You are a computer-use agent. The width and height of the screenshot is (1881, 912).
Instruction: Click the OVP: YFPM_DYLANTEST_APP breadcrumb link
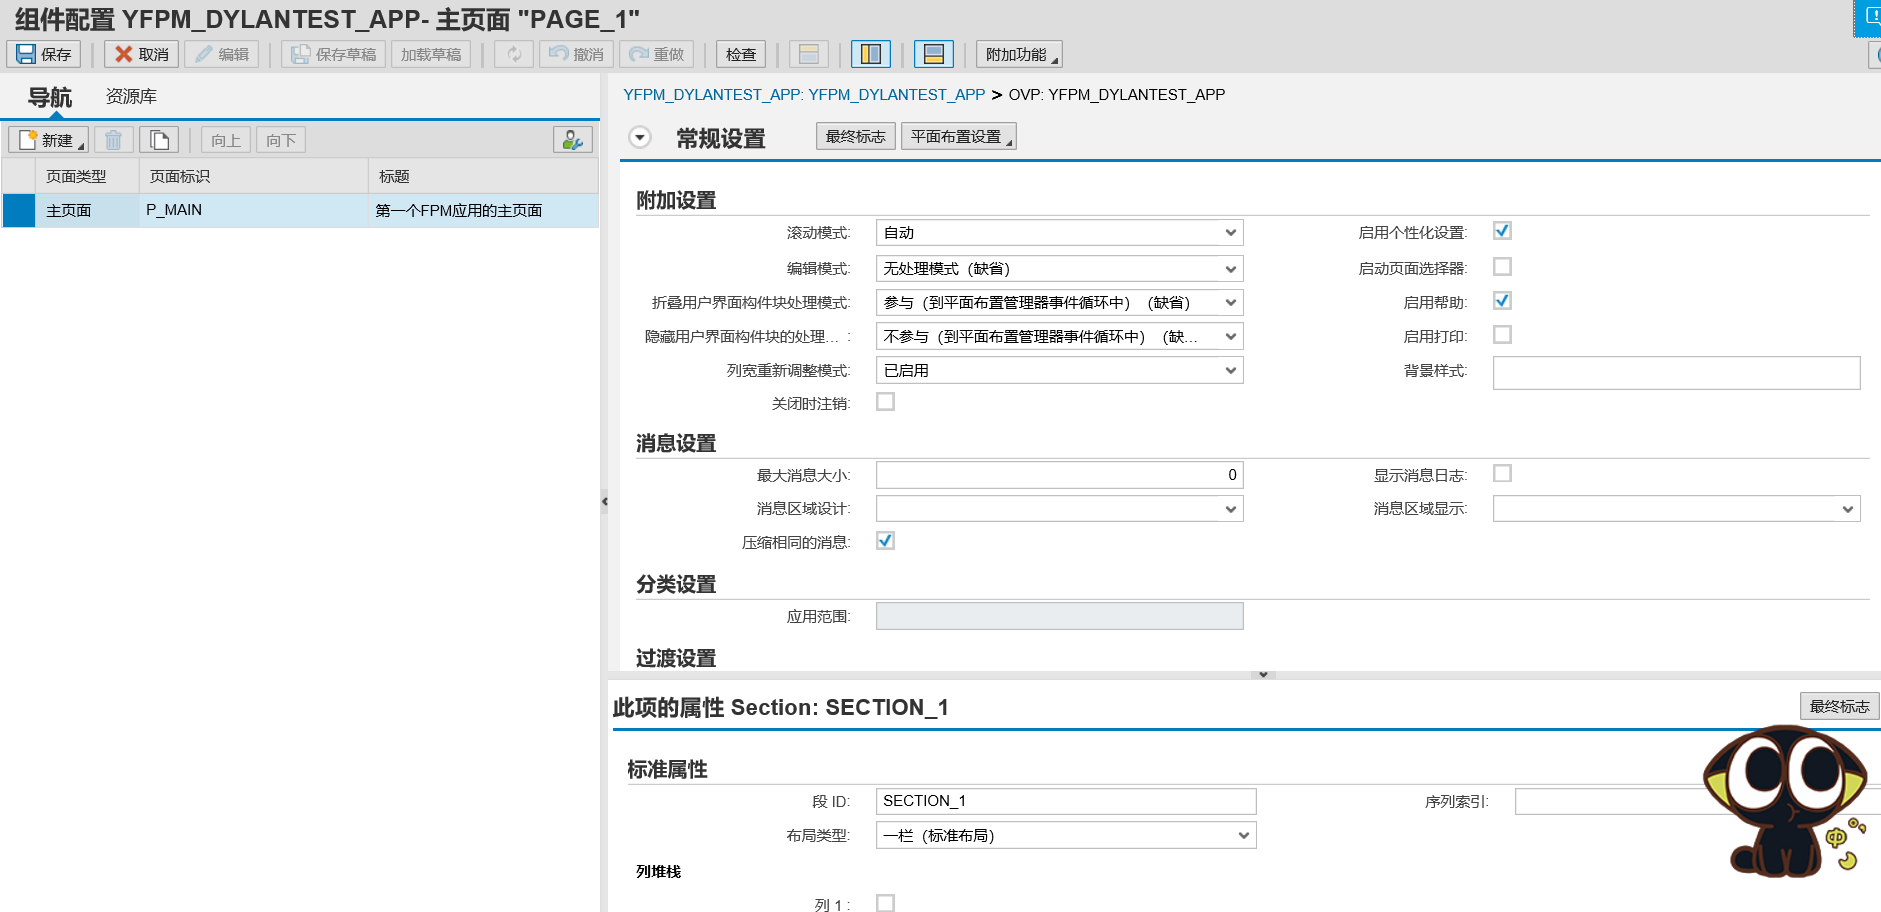(1115, 94)
